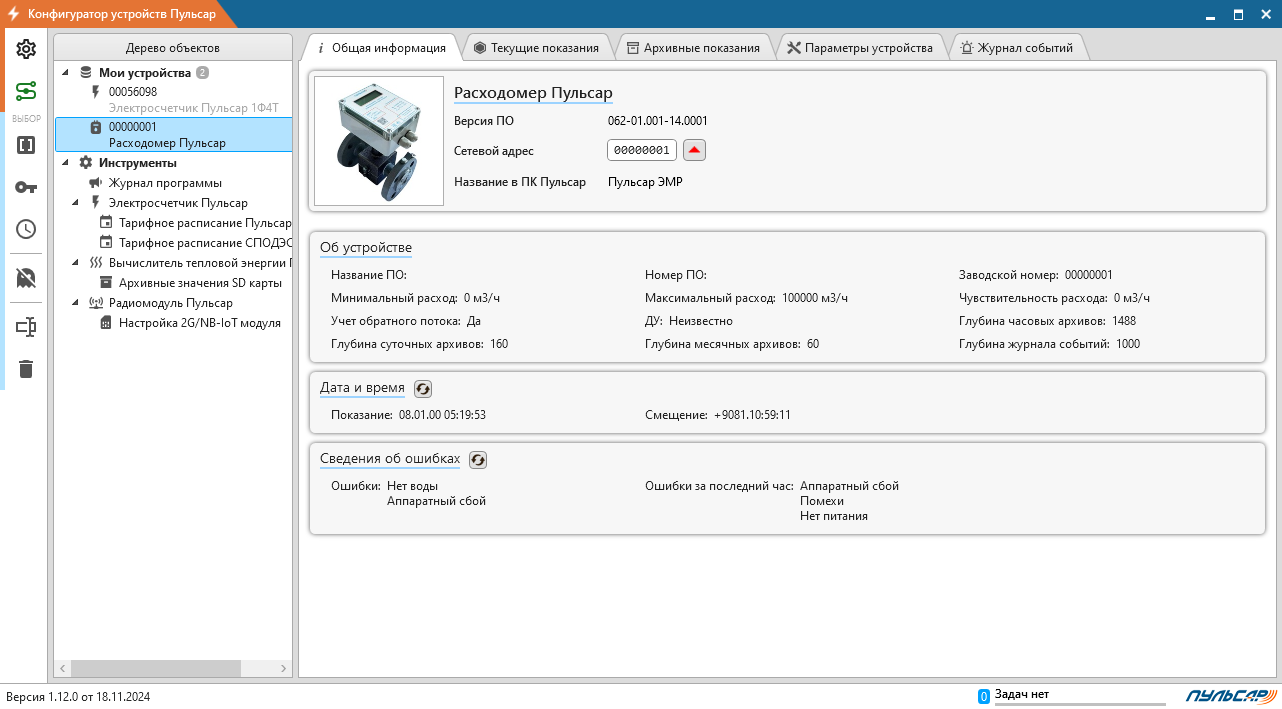
Task: Switch to Архивные показания tab
Action: [x=693, y=47]
